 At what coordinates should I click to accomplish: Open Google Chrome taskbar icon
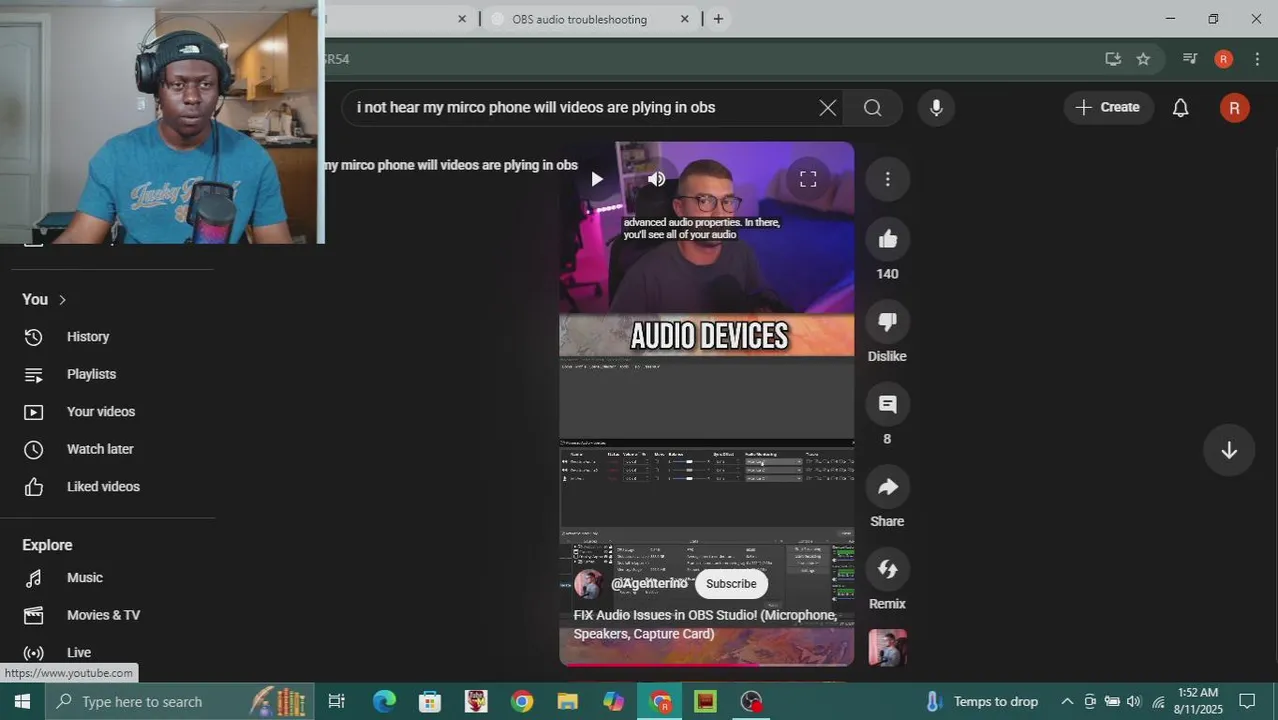pos(522,702)
